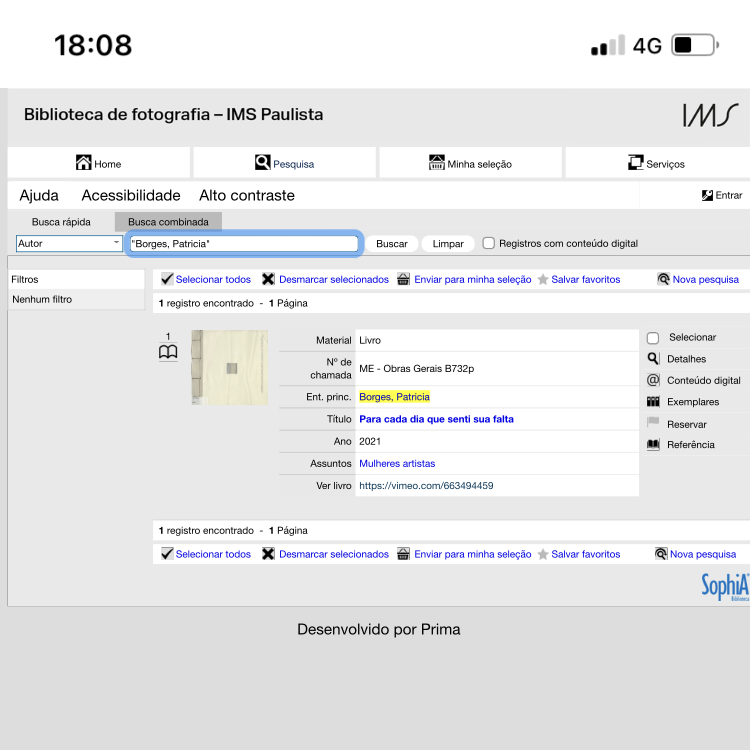
Task: Click the SophiA Biblioteca logo
Action: [725, 586]
